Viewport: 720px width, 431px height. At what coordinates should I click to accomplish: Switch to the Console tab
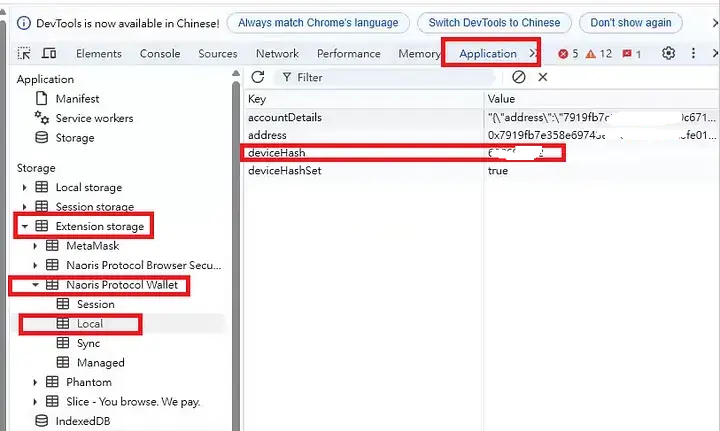click(160, 54)
